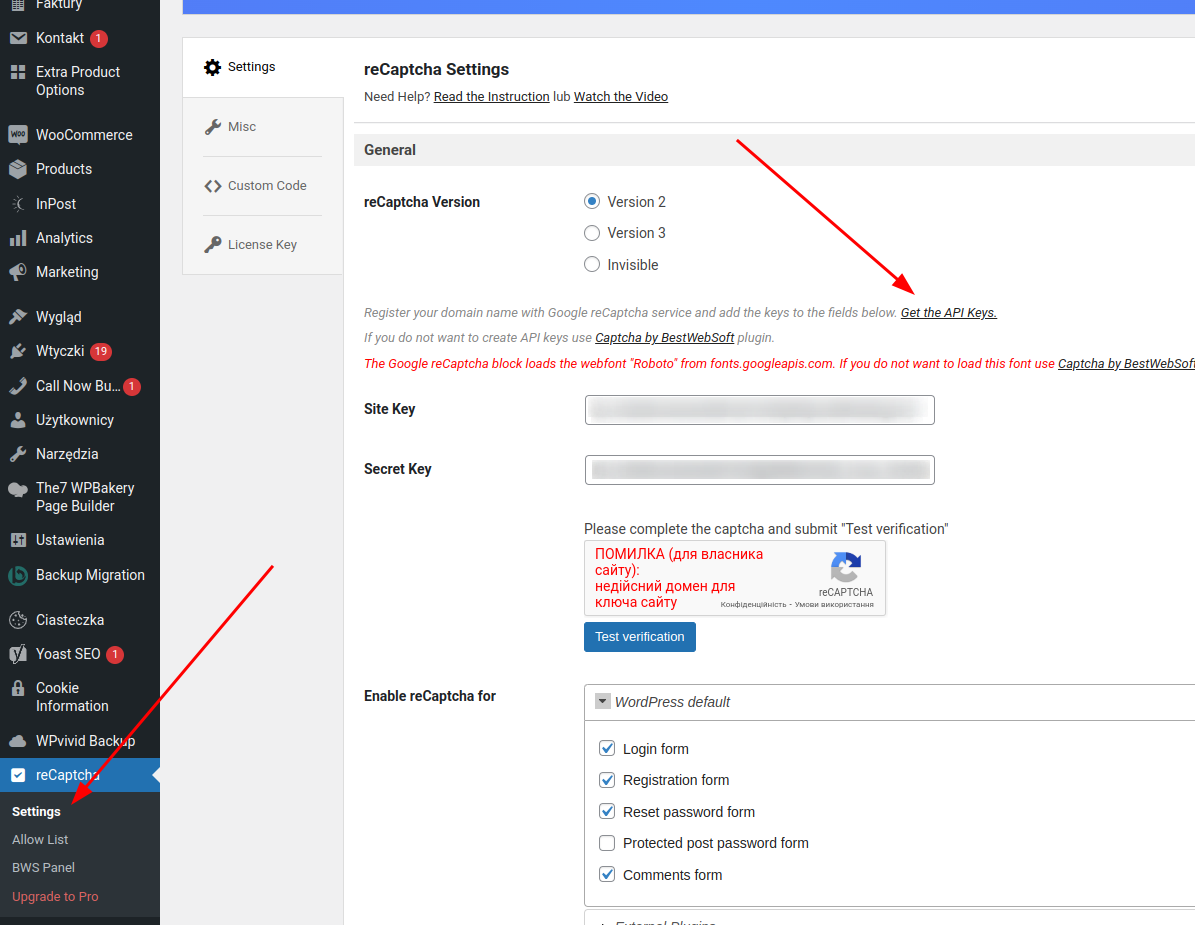Select the Invisible reCaptcha option

pyautogui.click(x=591, y=264)
